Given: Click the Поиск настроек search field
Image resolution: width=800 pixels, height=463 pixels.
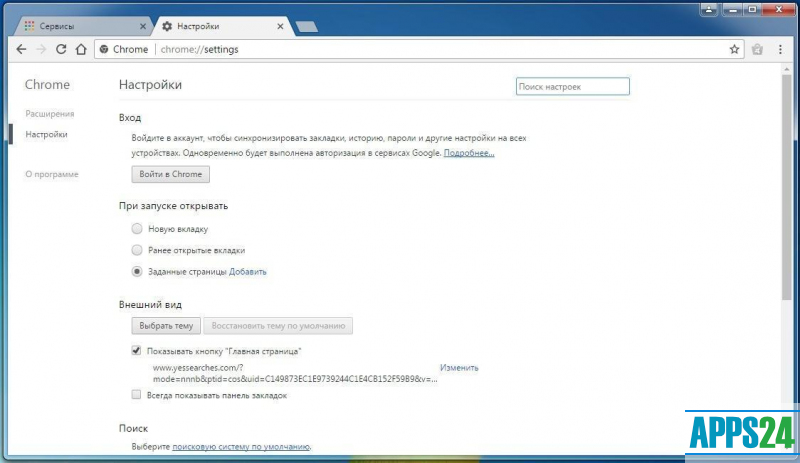Looking at the screenshot, I should 572,87.
